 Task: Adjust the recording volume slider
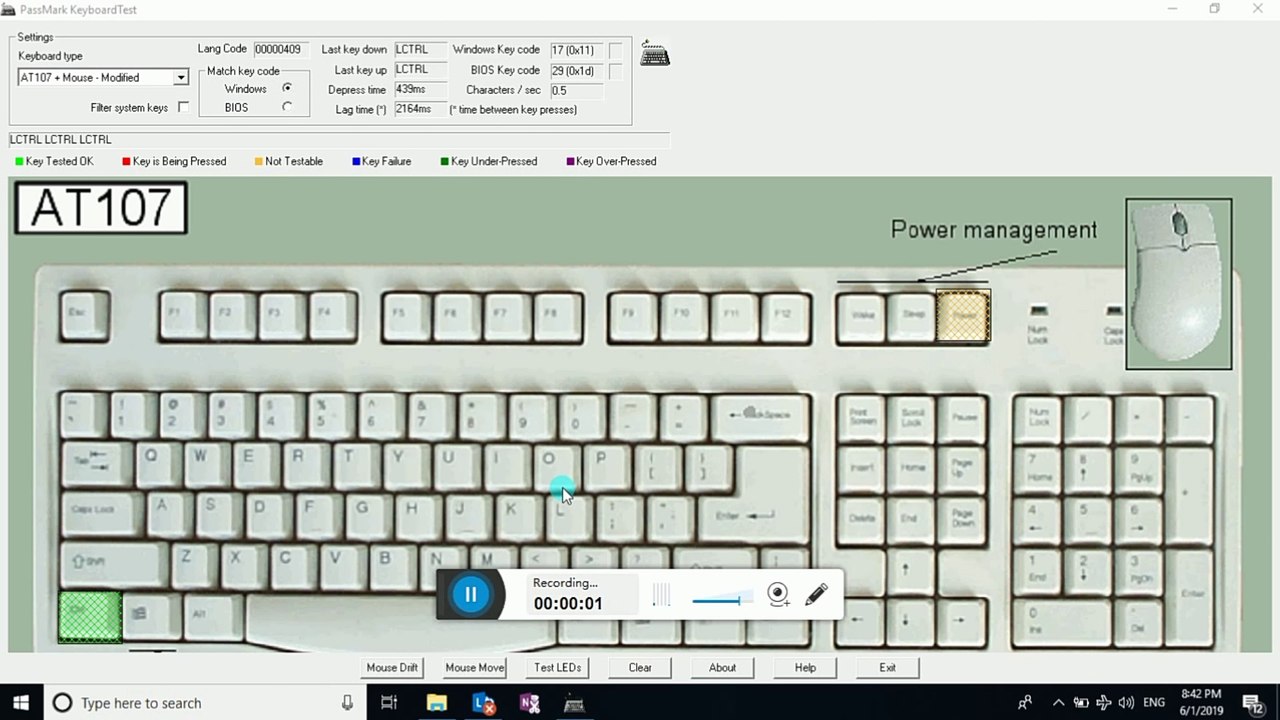[722, 600]
